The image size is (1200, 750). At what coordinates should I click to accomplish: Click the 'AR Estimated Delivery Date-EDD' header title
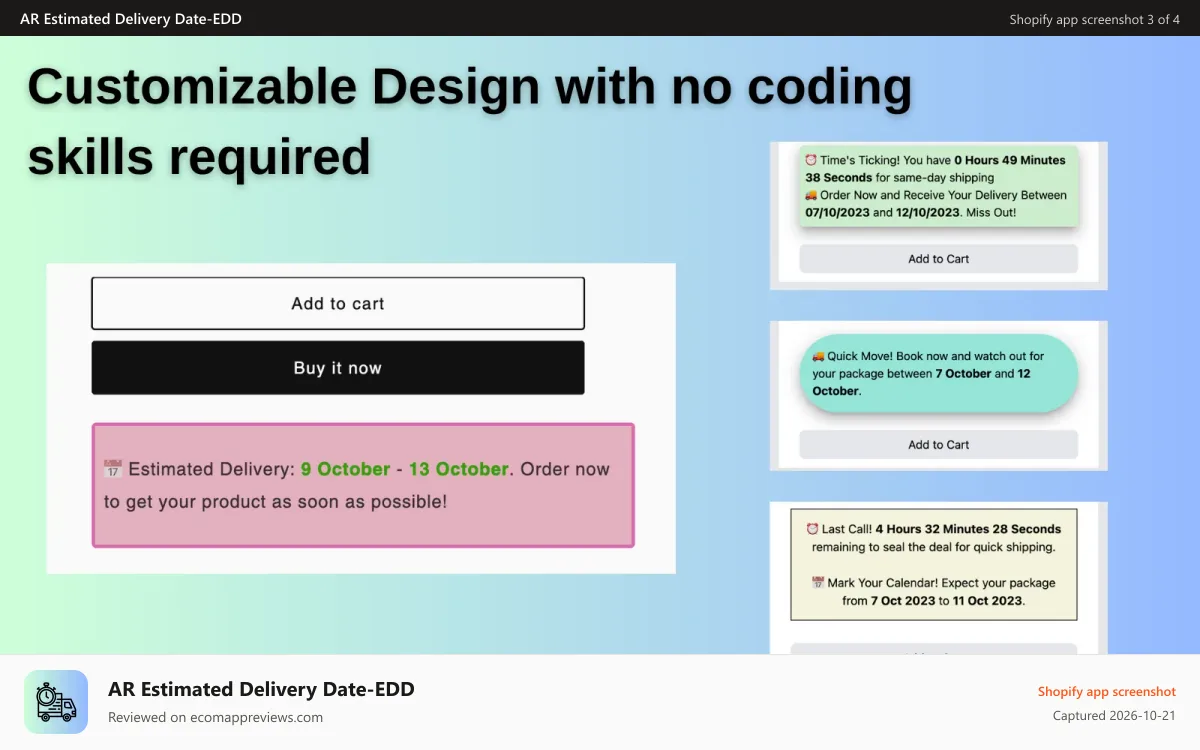(x=131, y=19)
